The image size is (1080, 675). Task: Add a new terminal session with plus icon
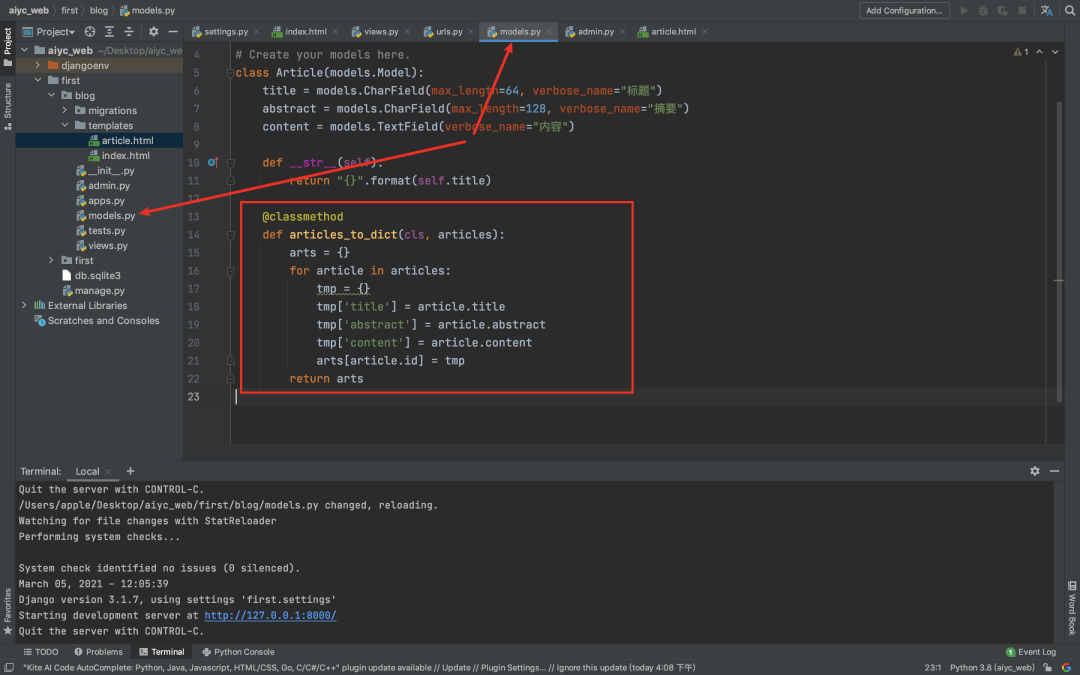click(x=130, y=471)
